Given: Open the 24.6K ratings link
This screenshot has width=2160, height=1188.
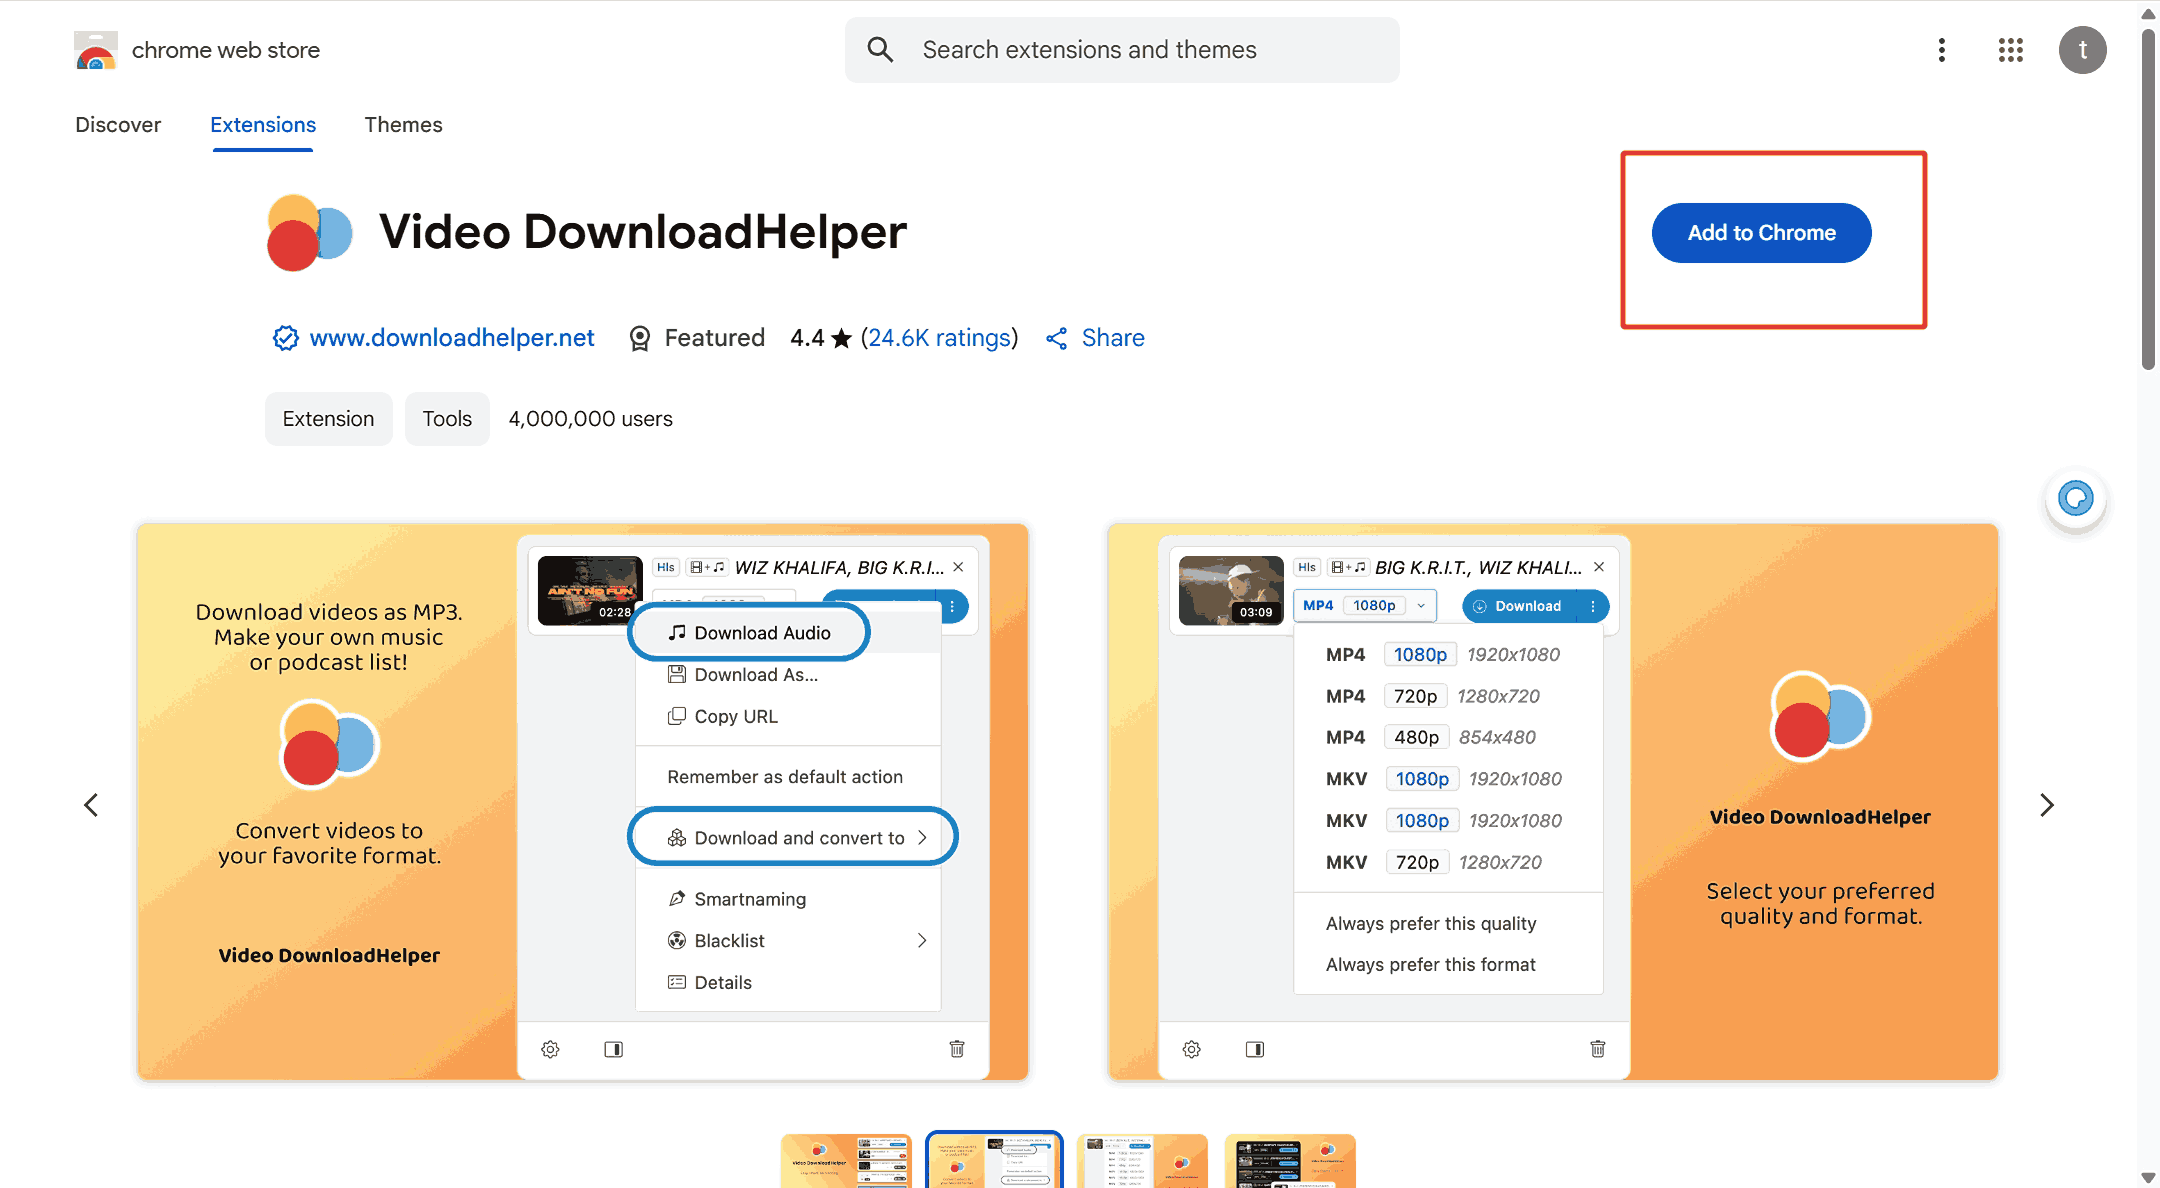Looking at the screenshot, I should (x=939, y=338).
